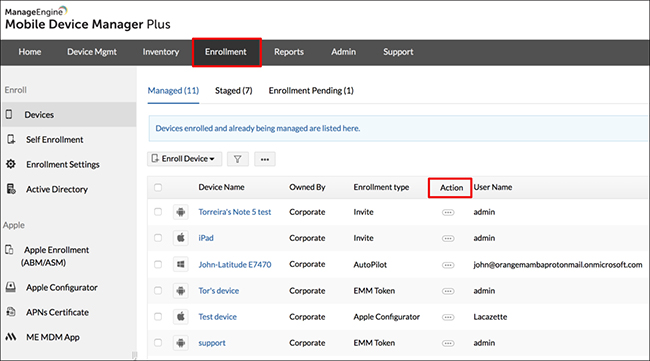Click Apple icon for Test device row
The width and height of the screenshot is (650, 361).
point(181,317)
